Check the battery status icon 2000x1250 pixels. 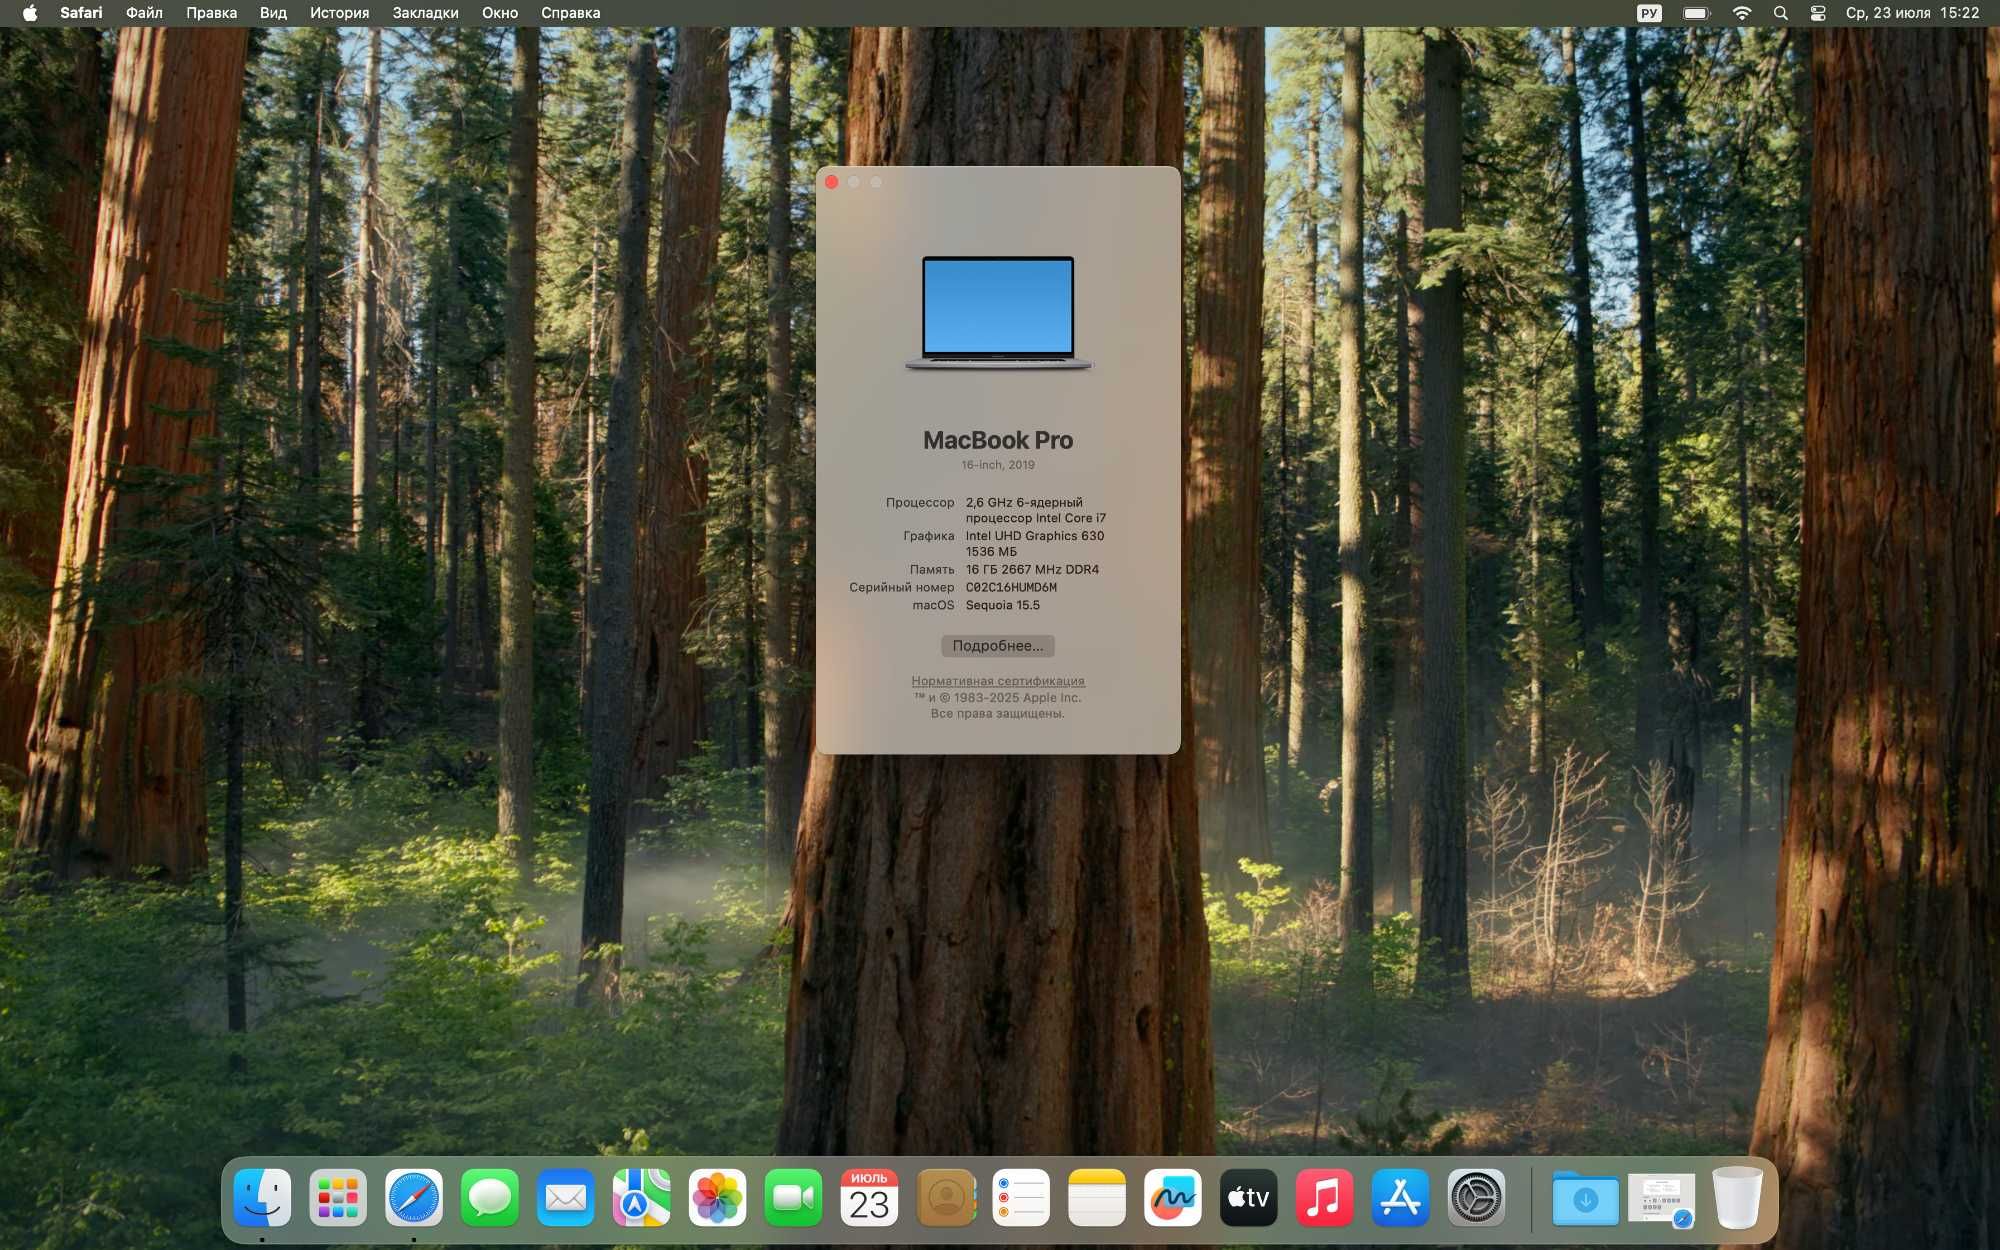[x=1697, y=13]
